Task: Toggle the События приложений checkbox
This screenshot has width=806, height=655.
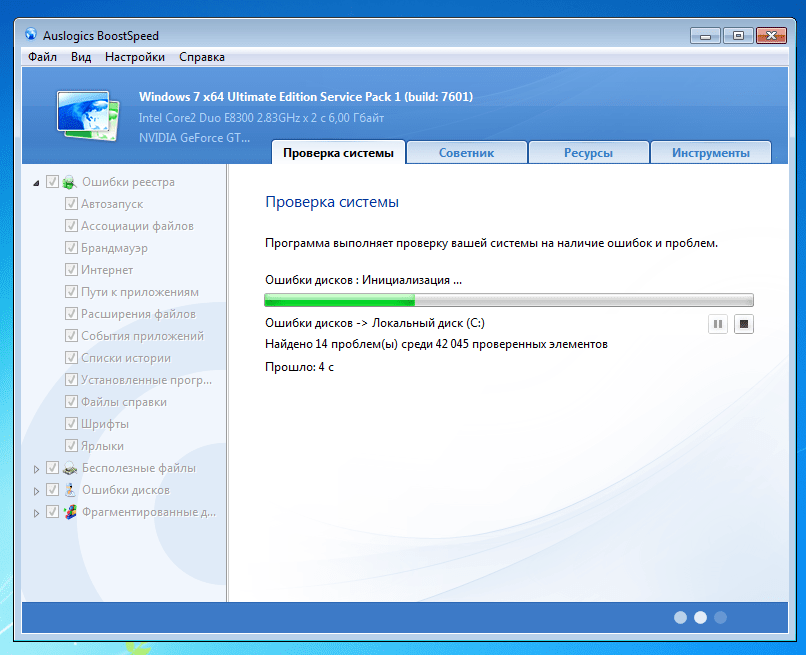Action: click(x=71, y=336)
